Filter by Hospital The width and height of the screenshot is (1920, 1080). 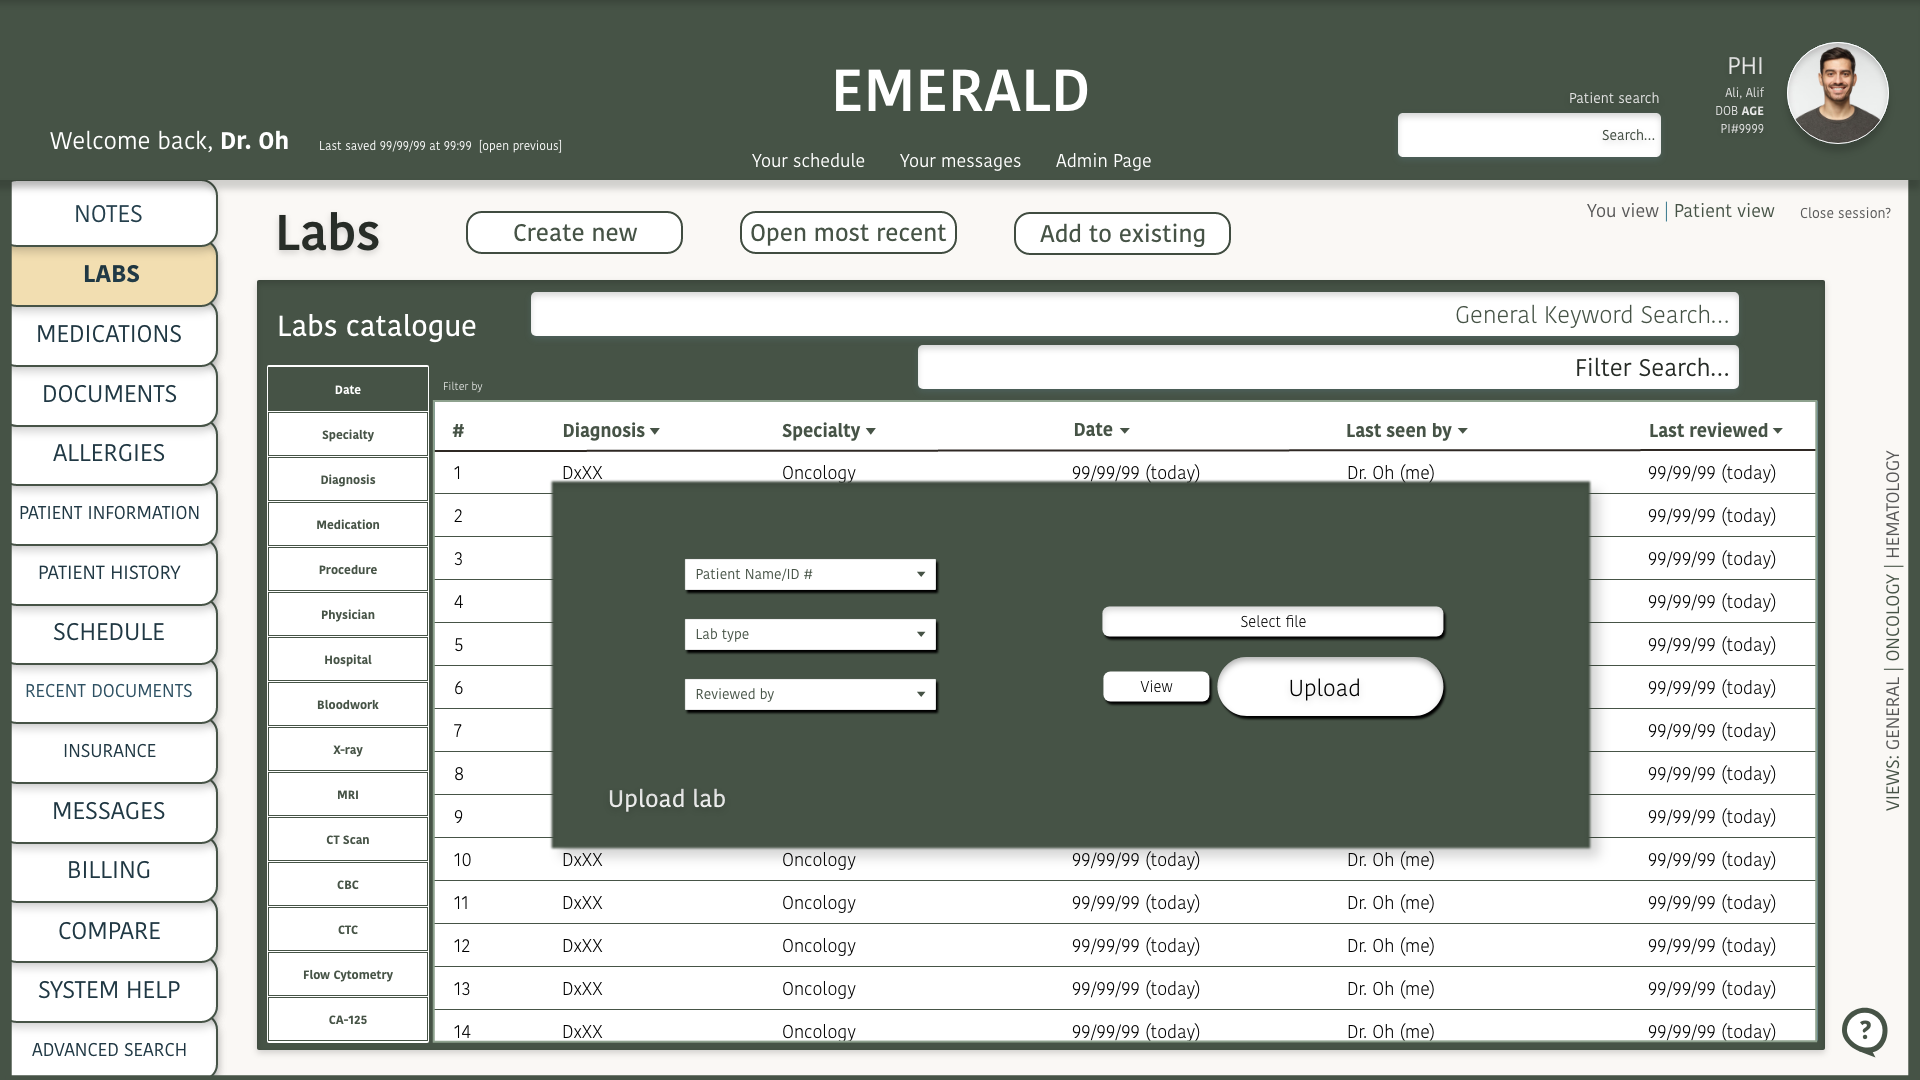coord(348,659)
